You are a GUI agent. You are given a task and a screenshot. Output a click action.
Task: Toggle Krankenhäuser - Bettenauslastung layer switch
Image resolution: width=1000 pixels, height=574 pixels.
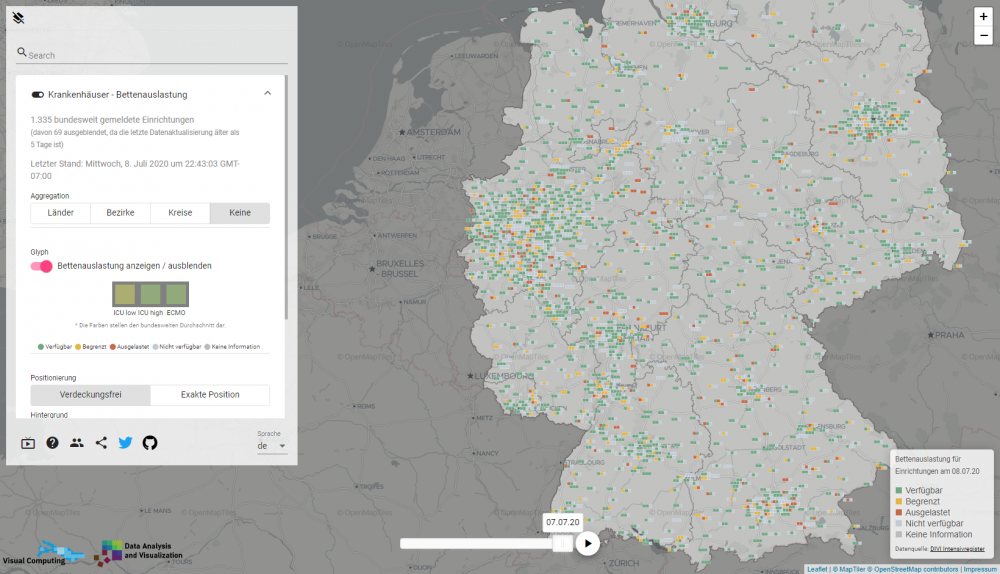tap(38, 94)
